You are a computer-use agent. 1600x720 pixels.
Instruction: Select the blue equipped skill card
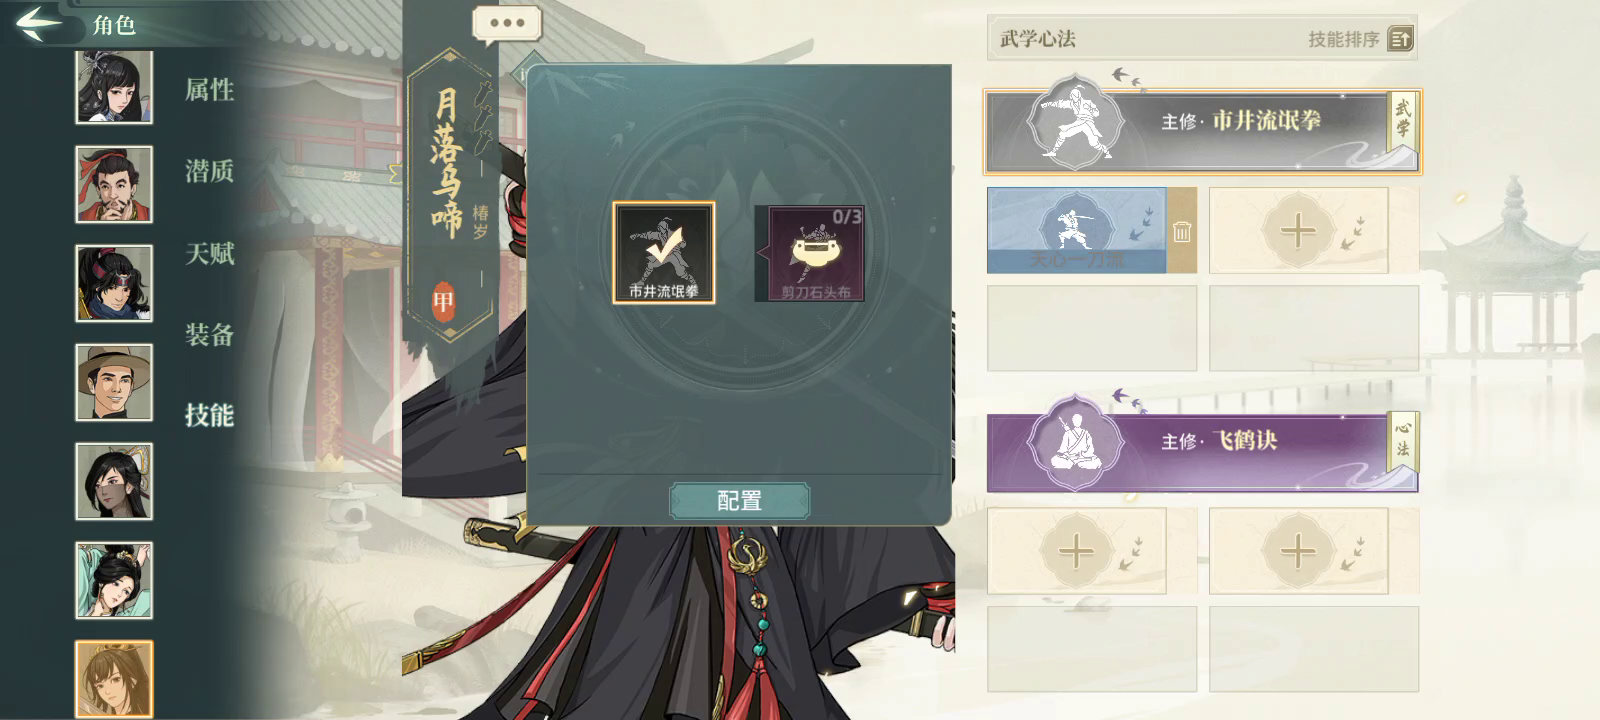click(1076, 231)
